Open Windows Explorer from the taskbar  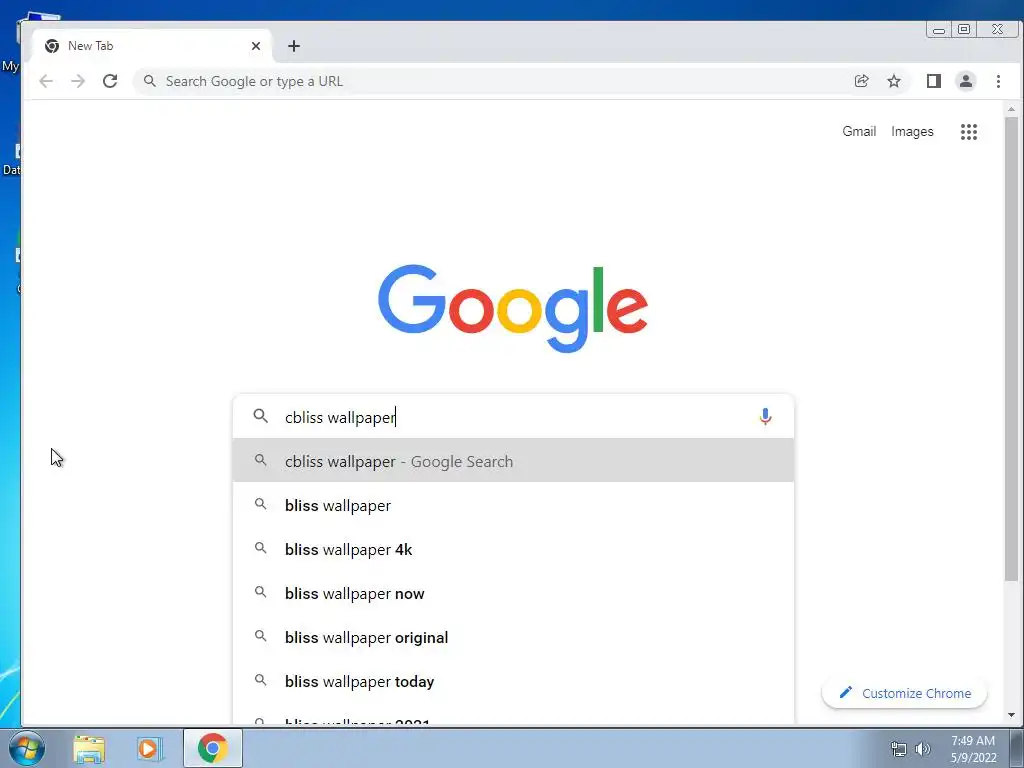(x=89, y=748)
